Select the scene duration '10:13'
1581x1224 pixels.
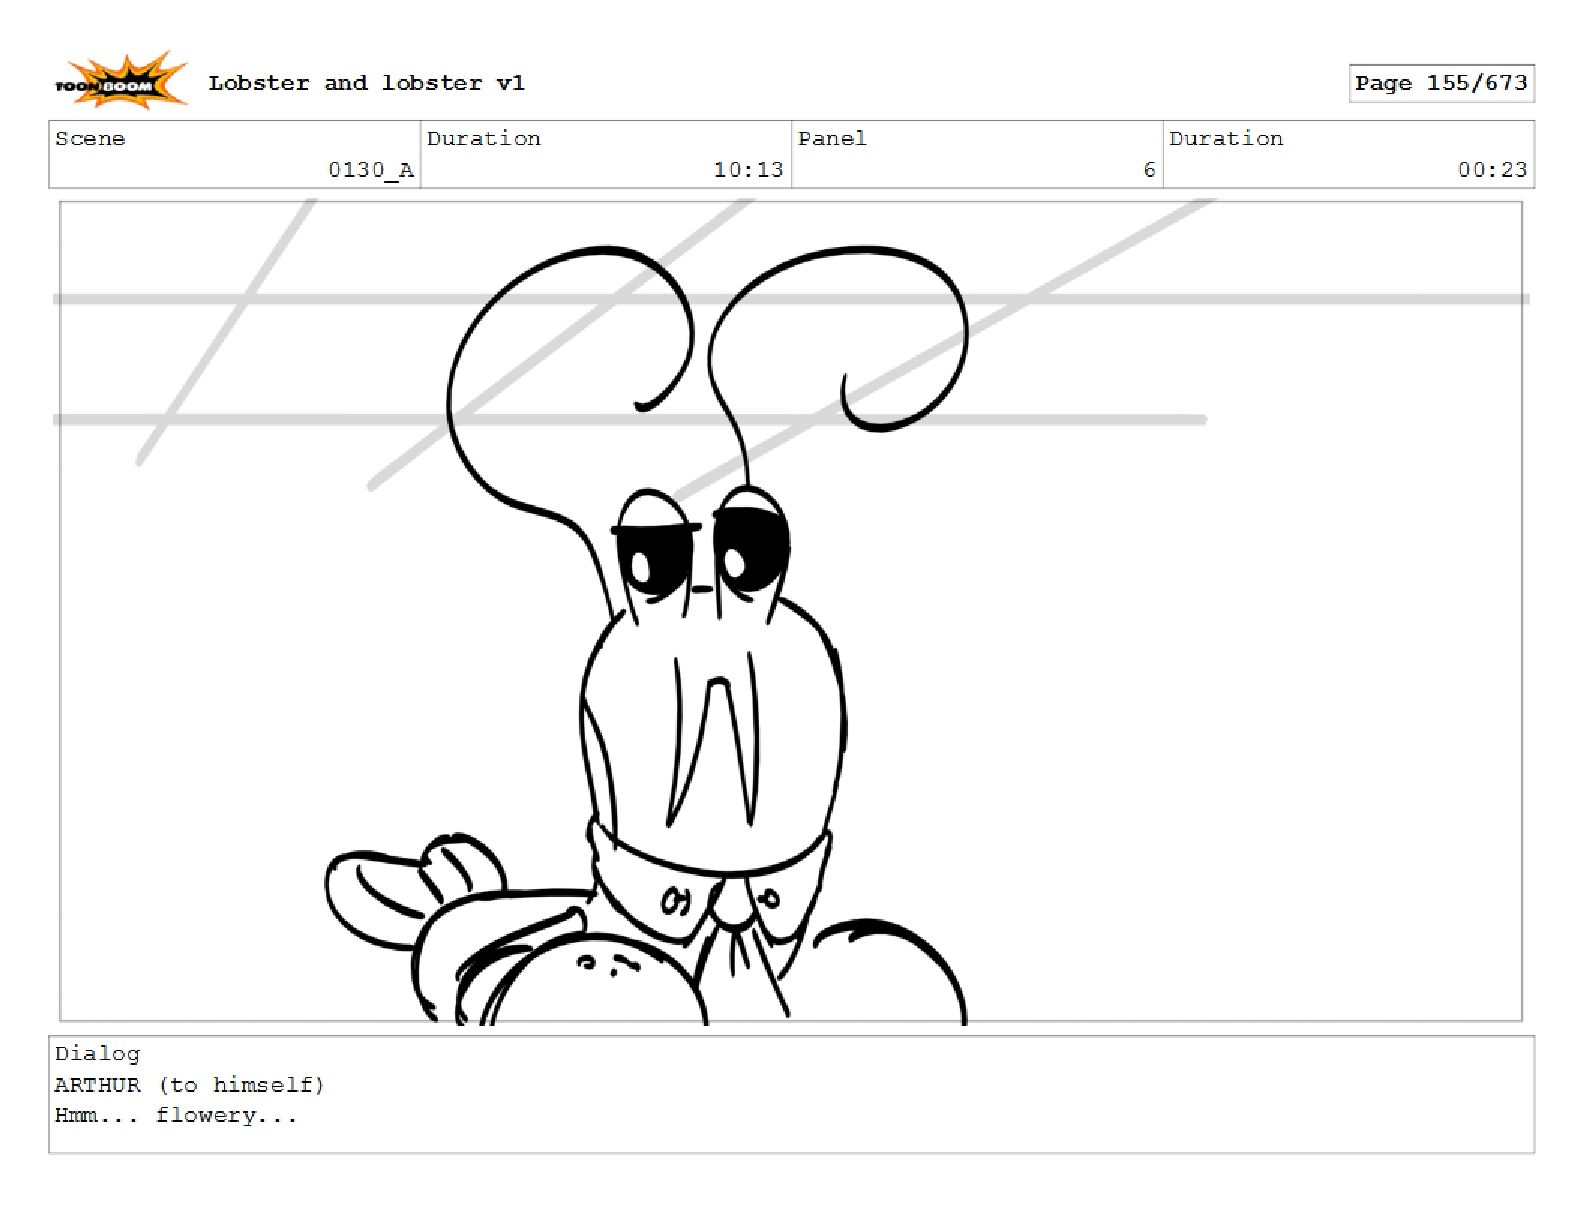click(748, 170)
